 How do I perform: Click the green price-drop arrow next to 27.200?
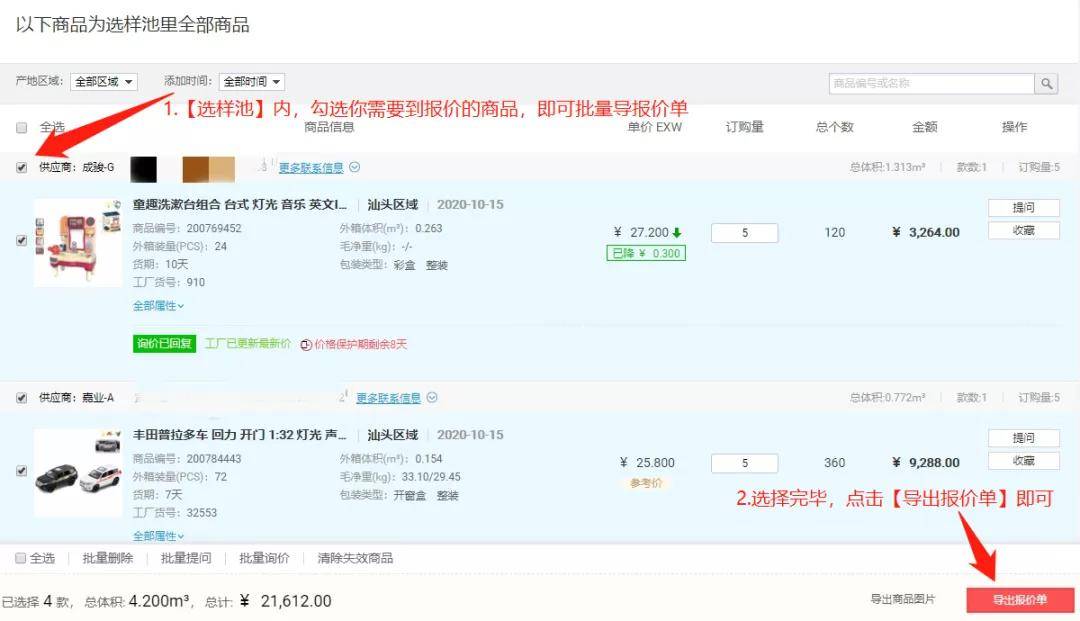pos(677,233)
